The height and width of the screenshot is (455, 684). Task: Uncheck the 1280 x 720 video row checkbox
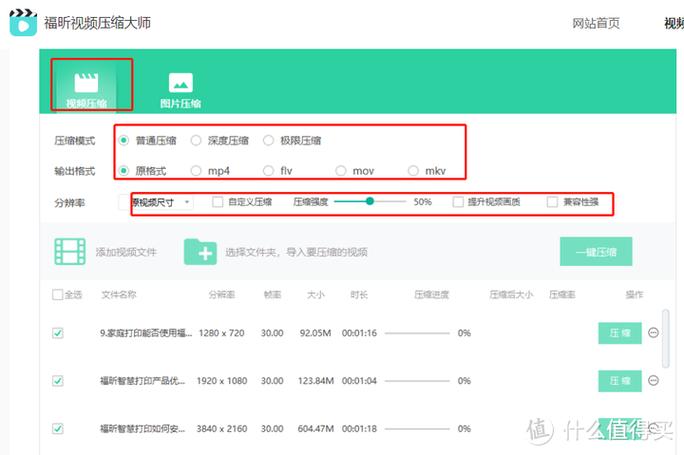pos(58,333)
